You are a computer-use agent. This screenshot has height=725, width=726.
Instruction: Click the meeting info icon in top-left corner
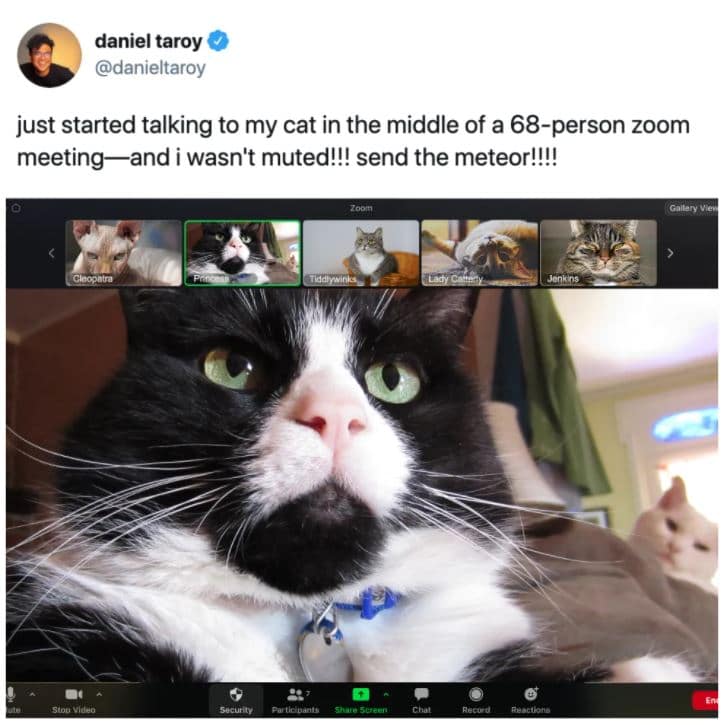(16, 208)
